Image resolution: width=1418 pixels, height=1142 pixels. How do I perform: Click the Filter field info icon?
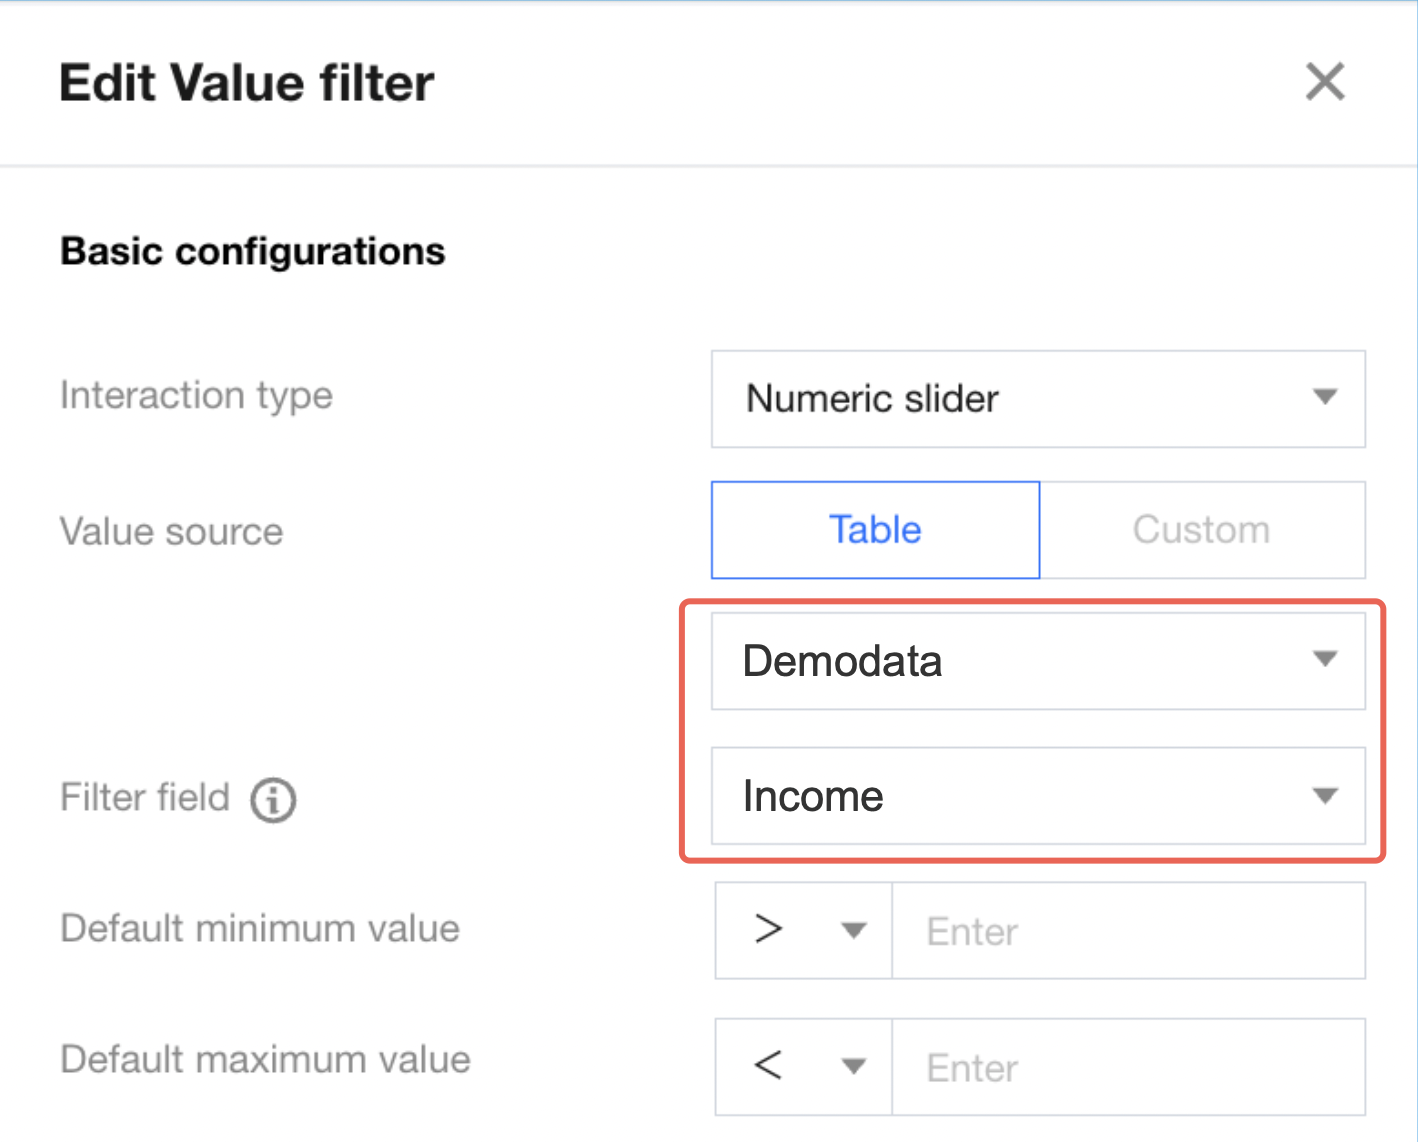[273, 800]
